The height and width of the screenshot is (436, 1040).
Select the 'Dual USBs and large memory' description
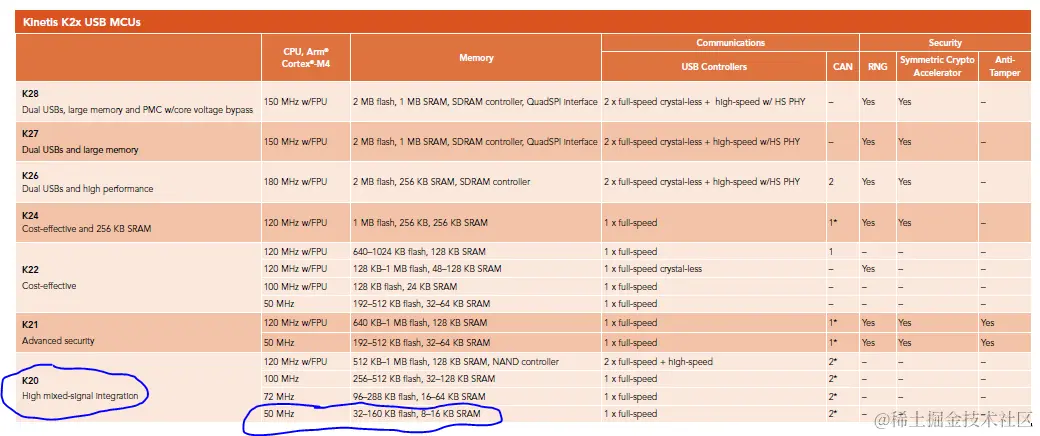point(80,149)
